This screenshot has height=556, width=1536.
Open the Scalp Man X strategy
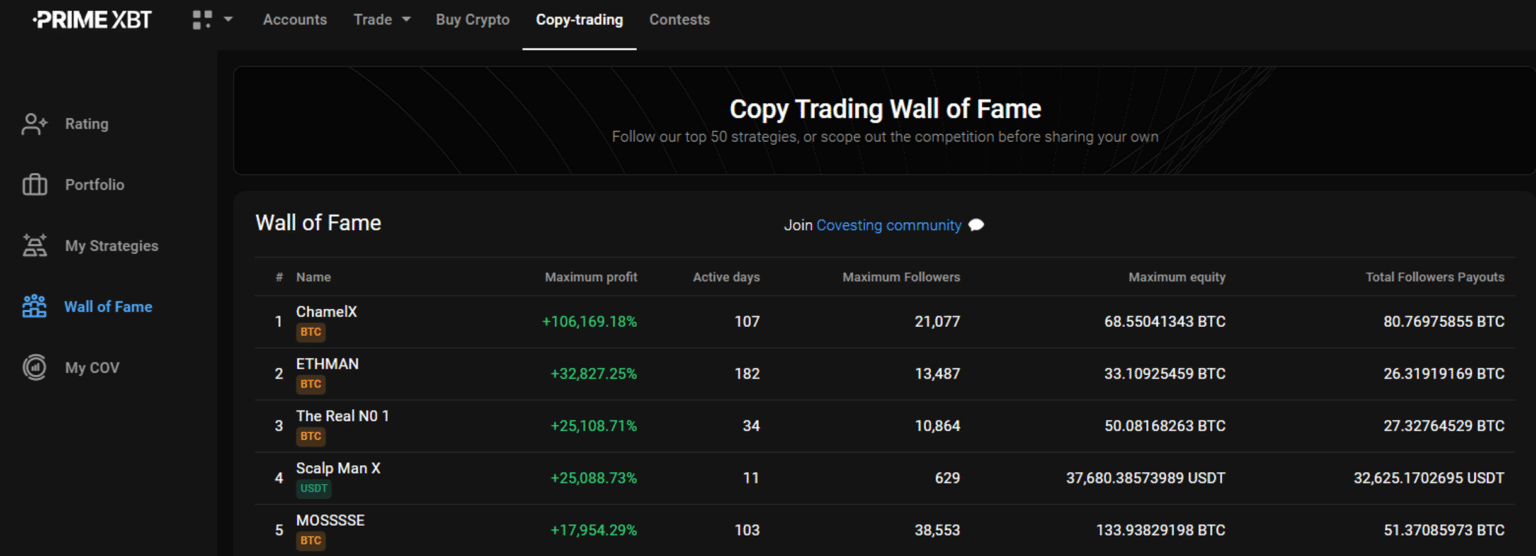point(338,468)
